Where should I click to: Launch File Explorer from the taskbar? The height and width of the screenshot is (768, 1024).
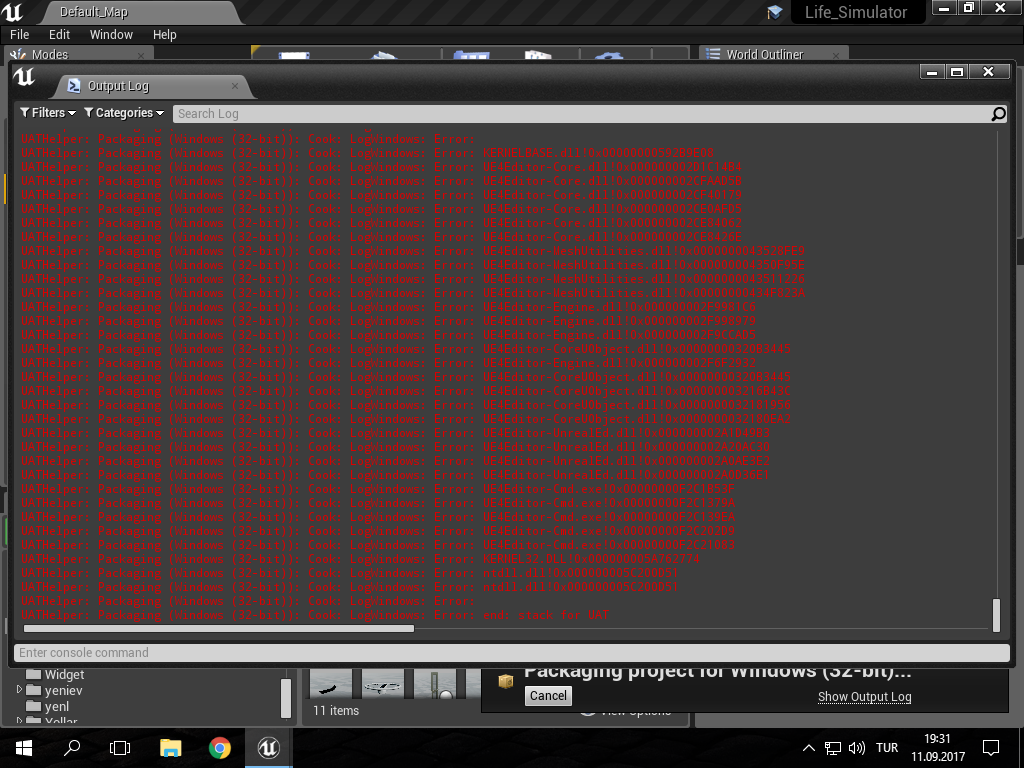coord(170,748)
